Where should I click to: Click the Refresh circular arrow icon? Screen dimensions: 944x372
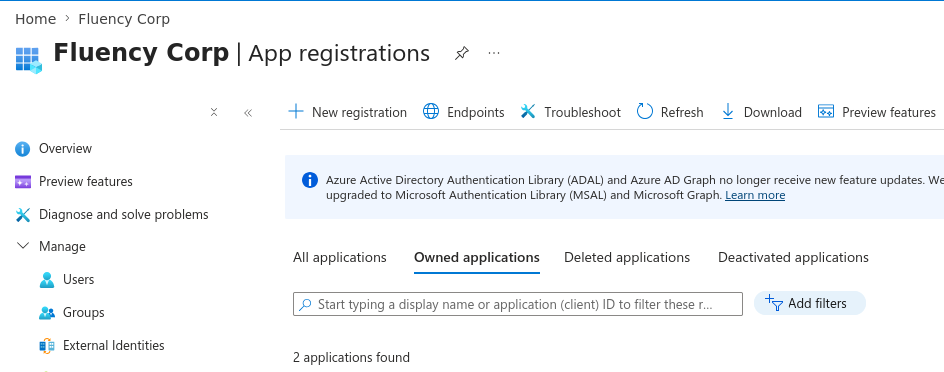tap(645, 111)
